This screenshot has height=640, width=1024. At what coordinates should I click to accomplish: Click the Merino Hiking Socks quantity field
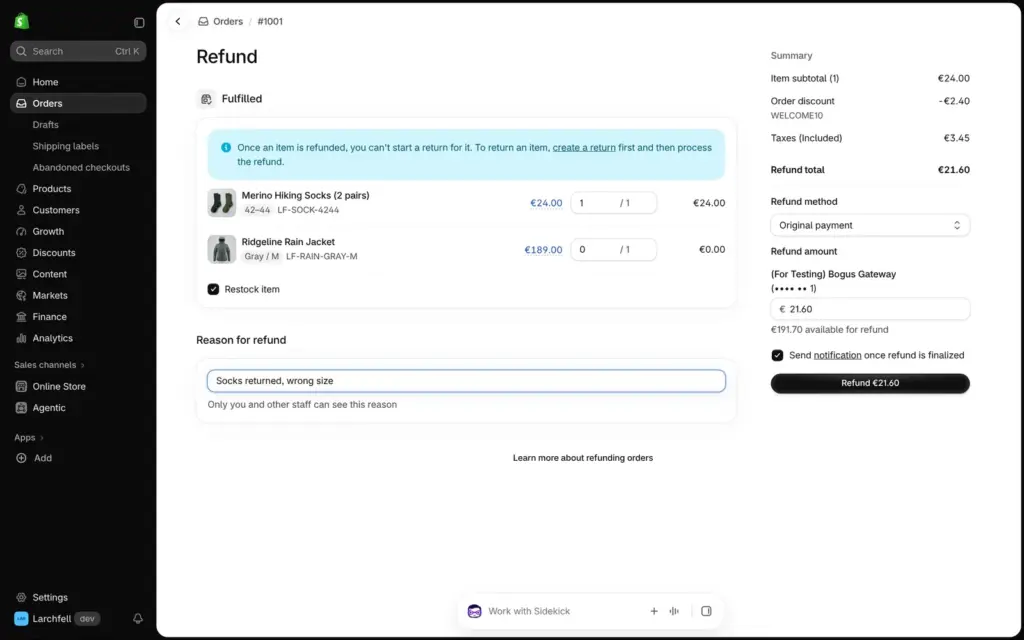click(613, 203)
